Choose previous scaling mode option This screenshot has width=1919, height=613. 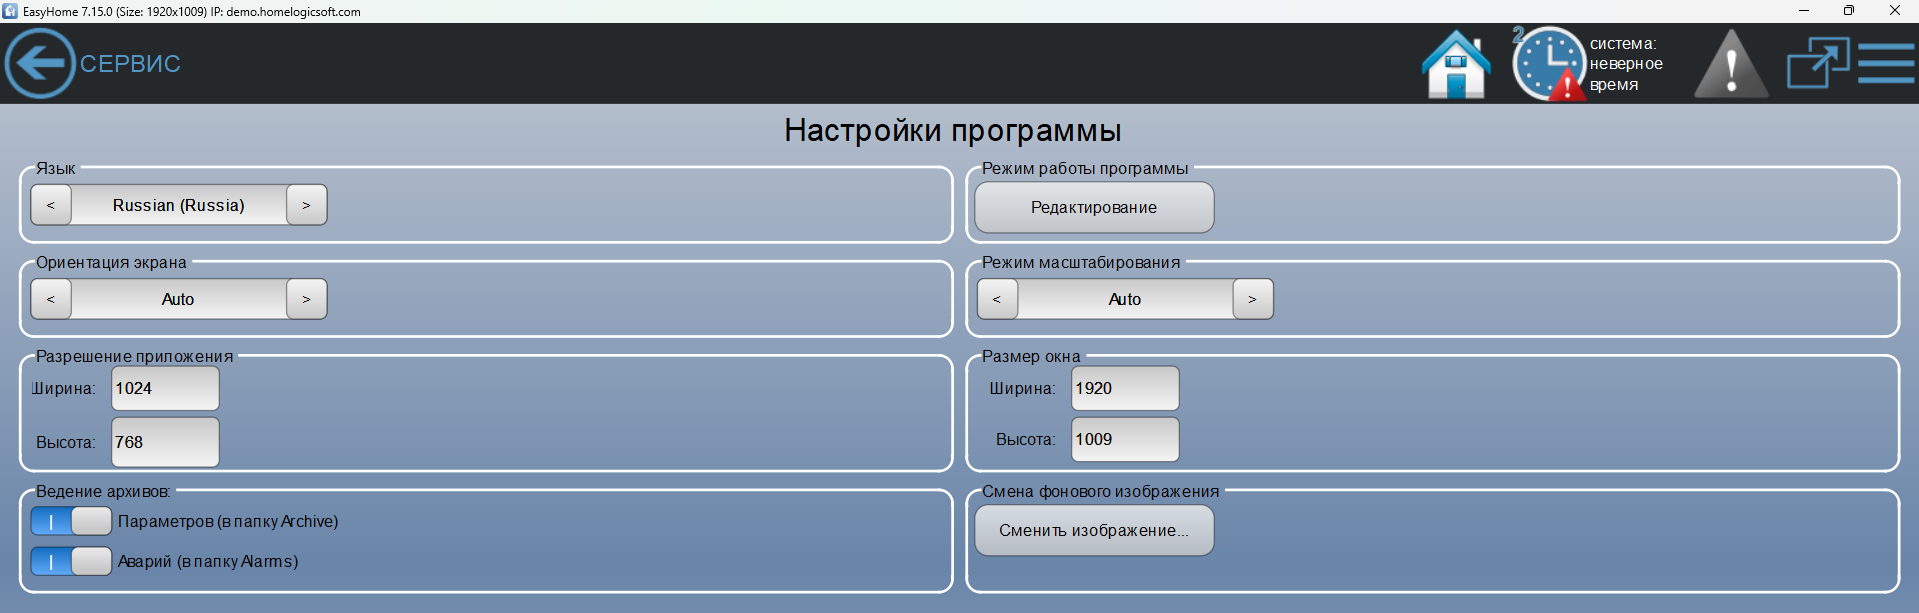pyautogui.click(x=997, y=299)
